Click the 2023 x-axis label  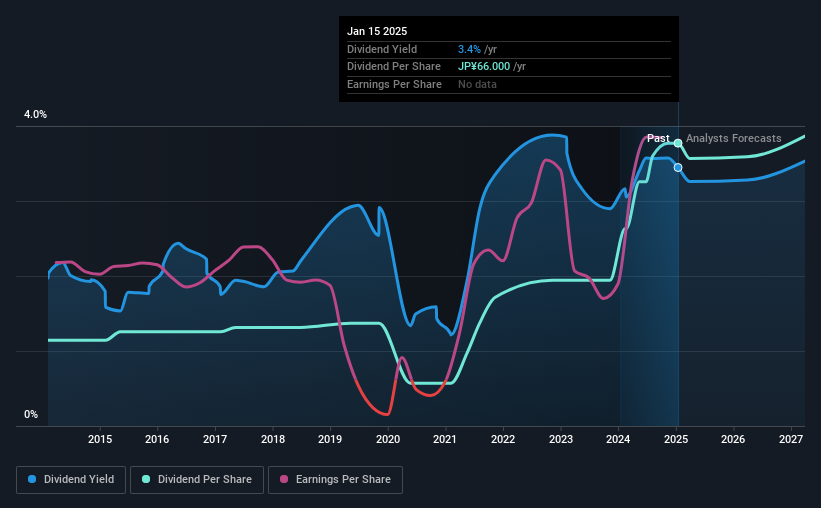tap(561, 439)
